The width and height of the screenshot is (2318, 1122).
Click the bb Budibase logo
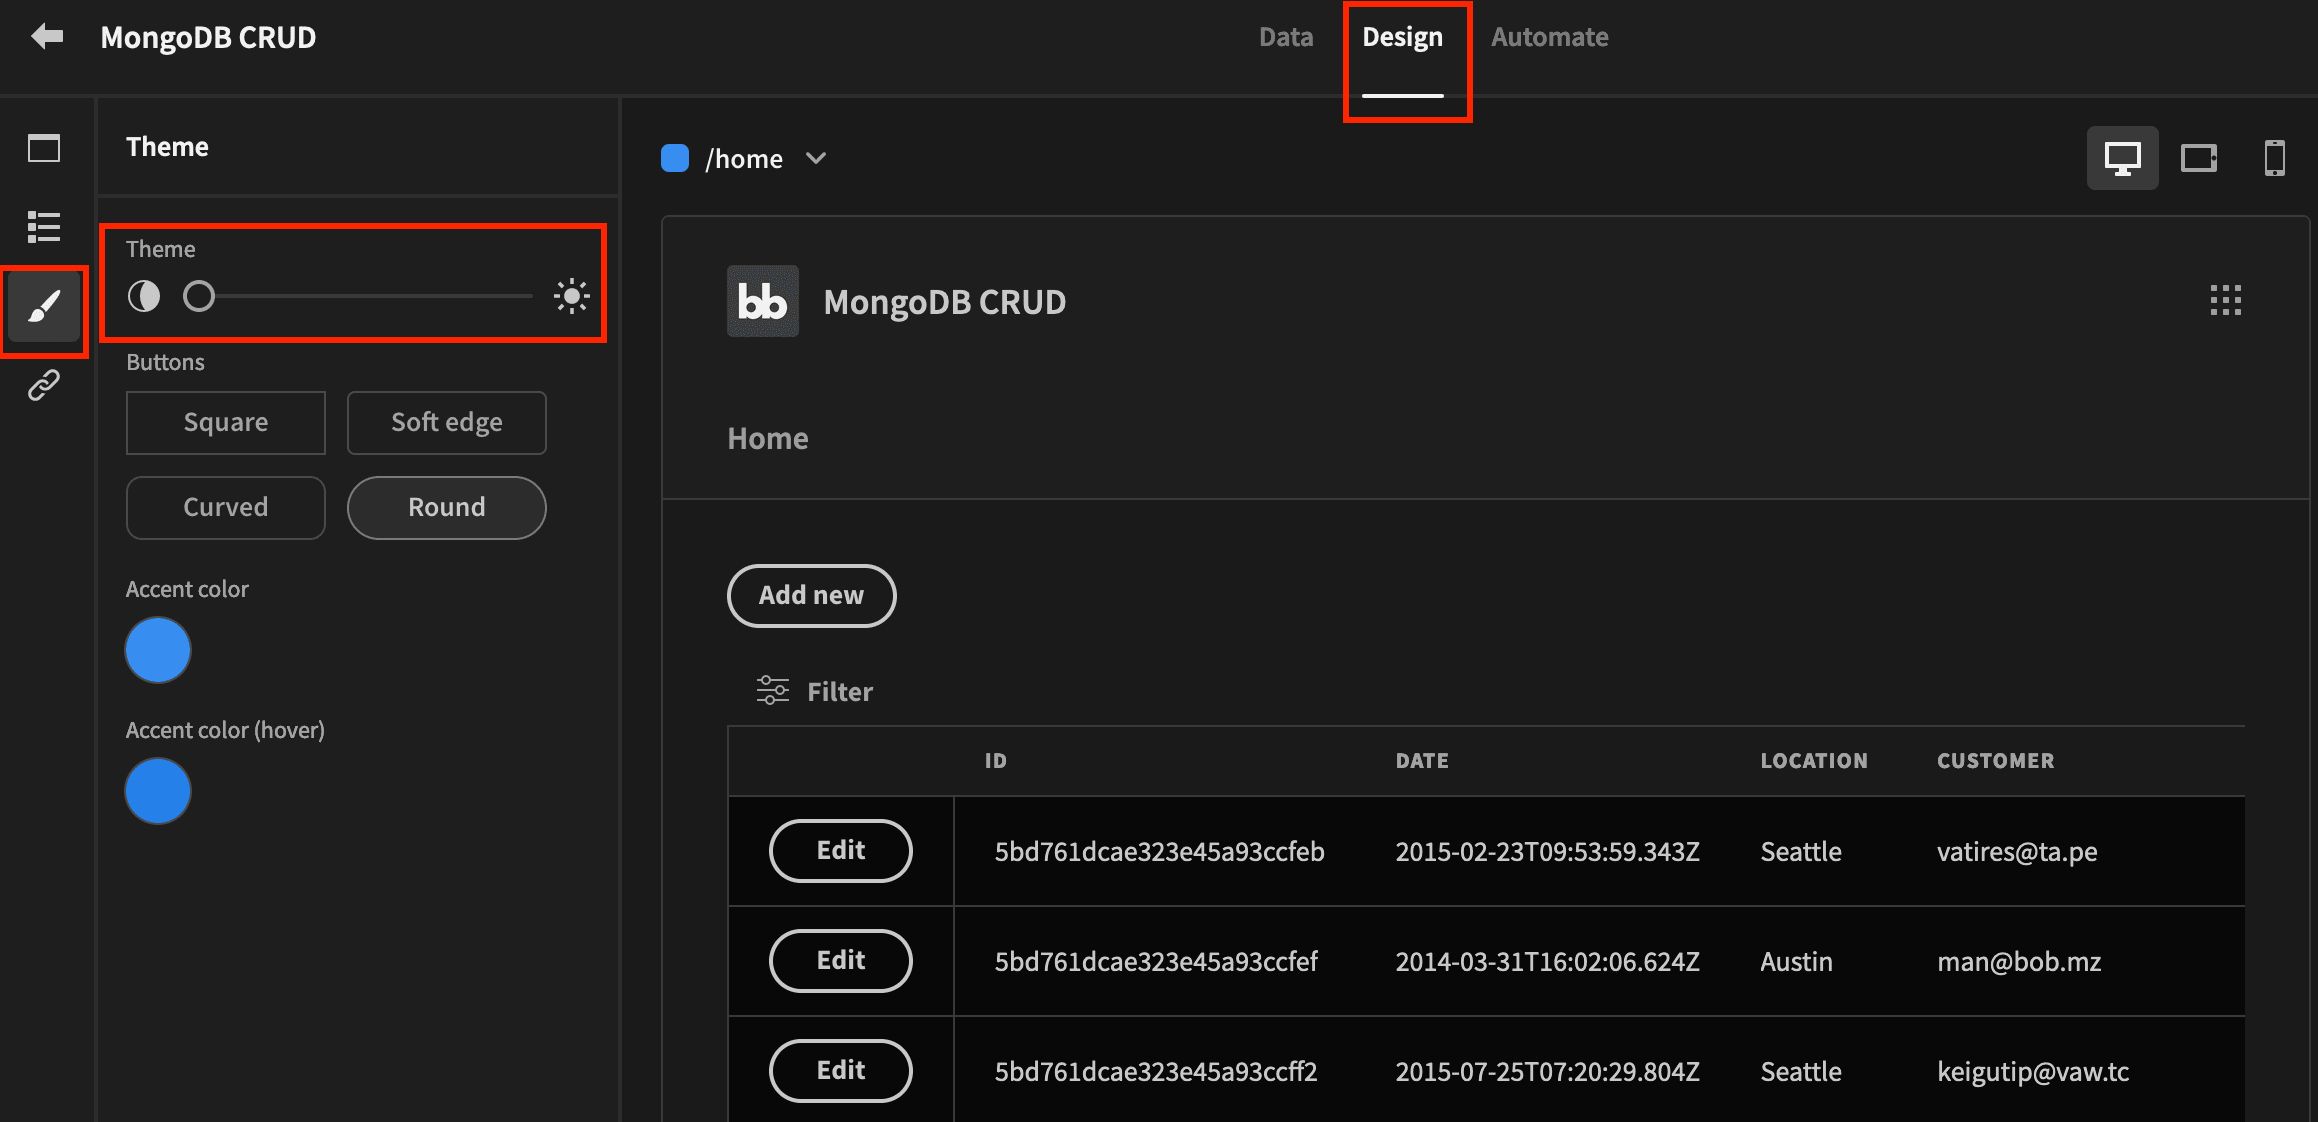(x=763, y=301)
